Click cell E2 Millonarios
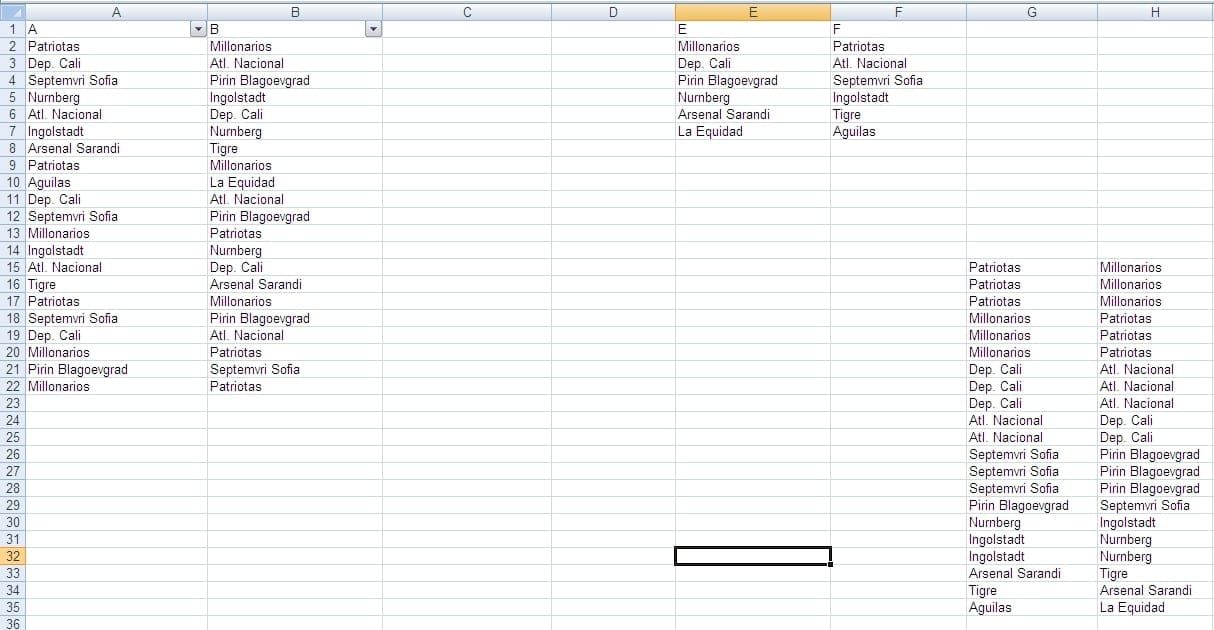Viewport: 1214px width, 630px height. click(x=753, y=46)
